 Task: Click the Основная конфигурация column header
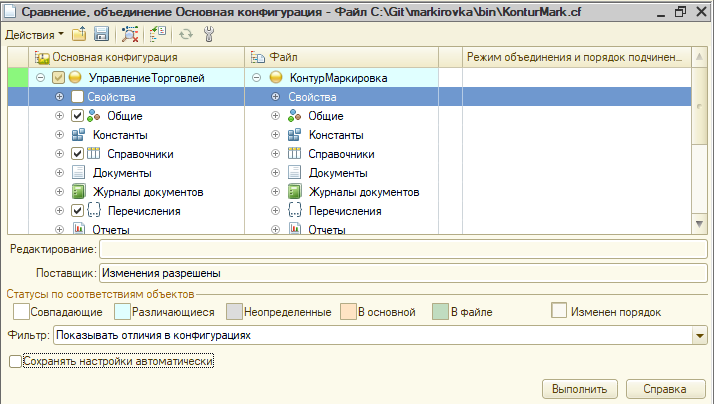pos(137,57)
